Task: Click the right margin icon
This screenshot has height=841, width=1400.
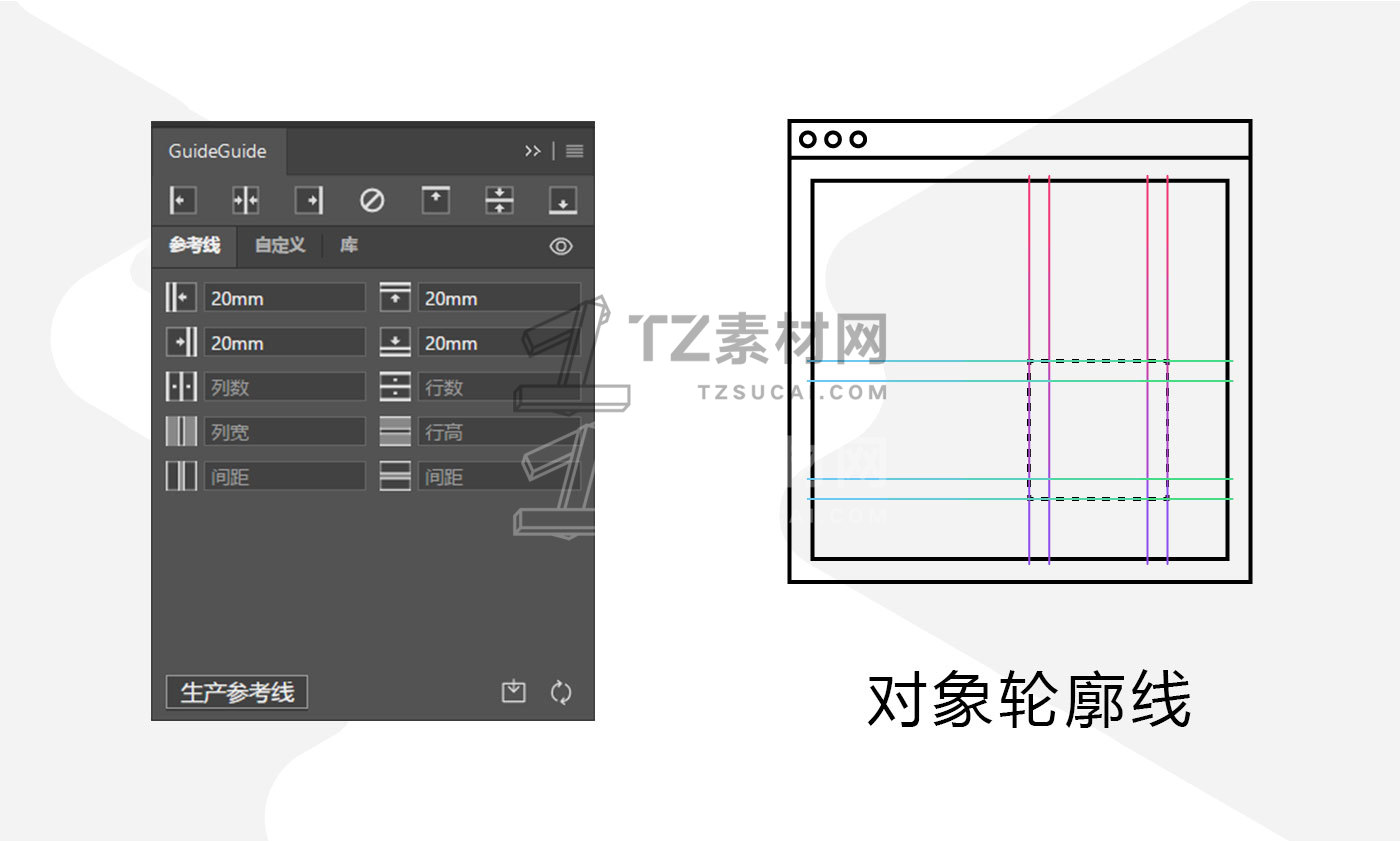Action: click(181, 342)
